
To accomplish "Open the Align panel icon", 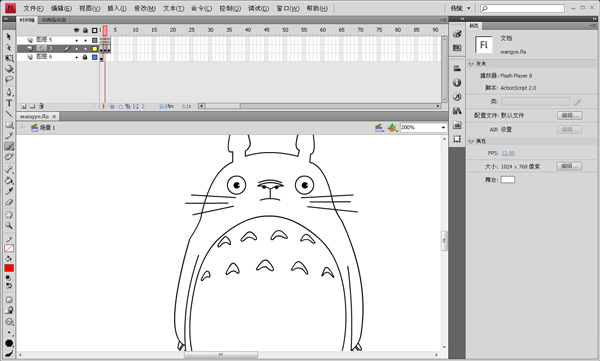I will pyautogui.click(x=457, y=69).
